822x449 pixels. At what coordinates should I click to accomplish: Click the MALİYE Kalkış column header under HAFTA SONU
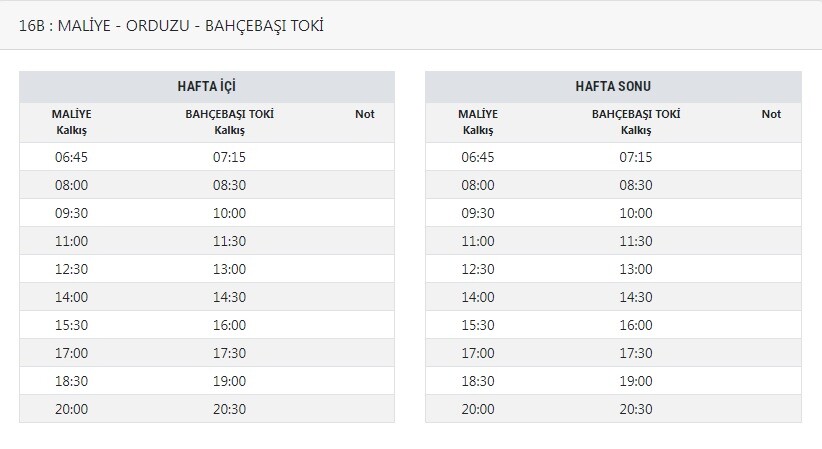tap(477, 122)
